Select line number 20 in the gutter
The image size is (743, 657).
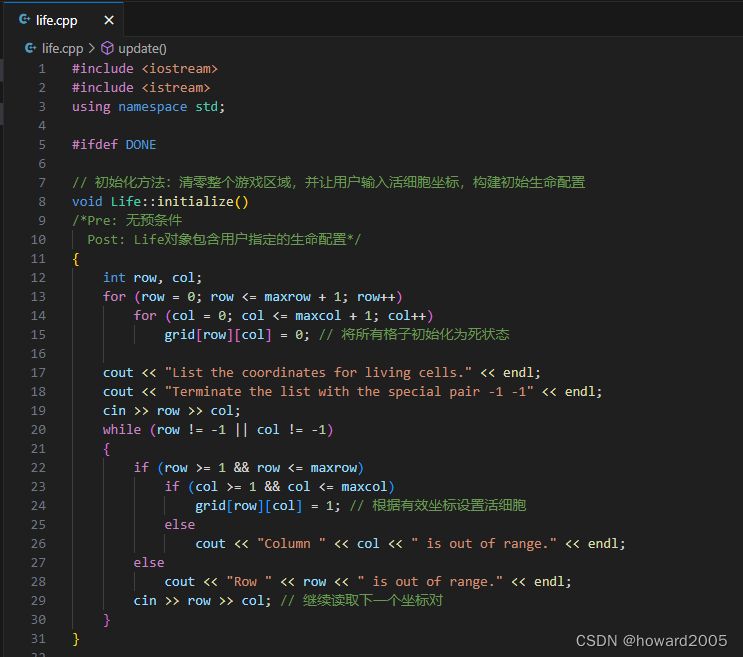pos(38,429)
